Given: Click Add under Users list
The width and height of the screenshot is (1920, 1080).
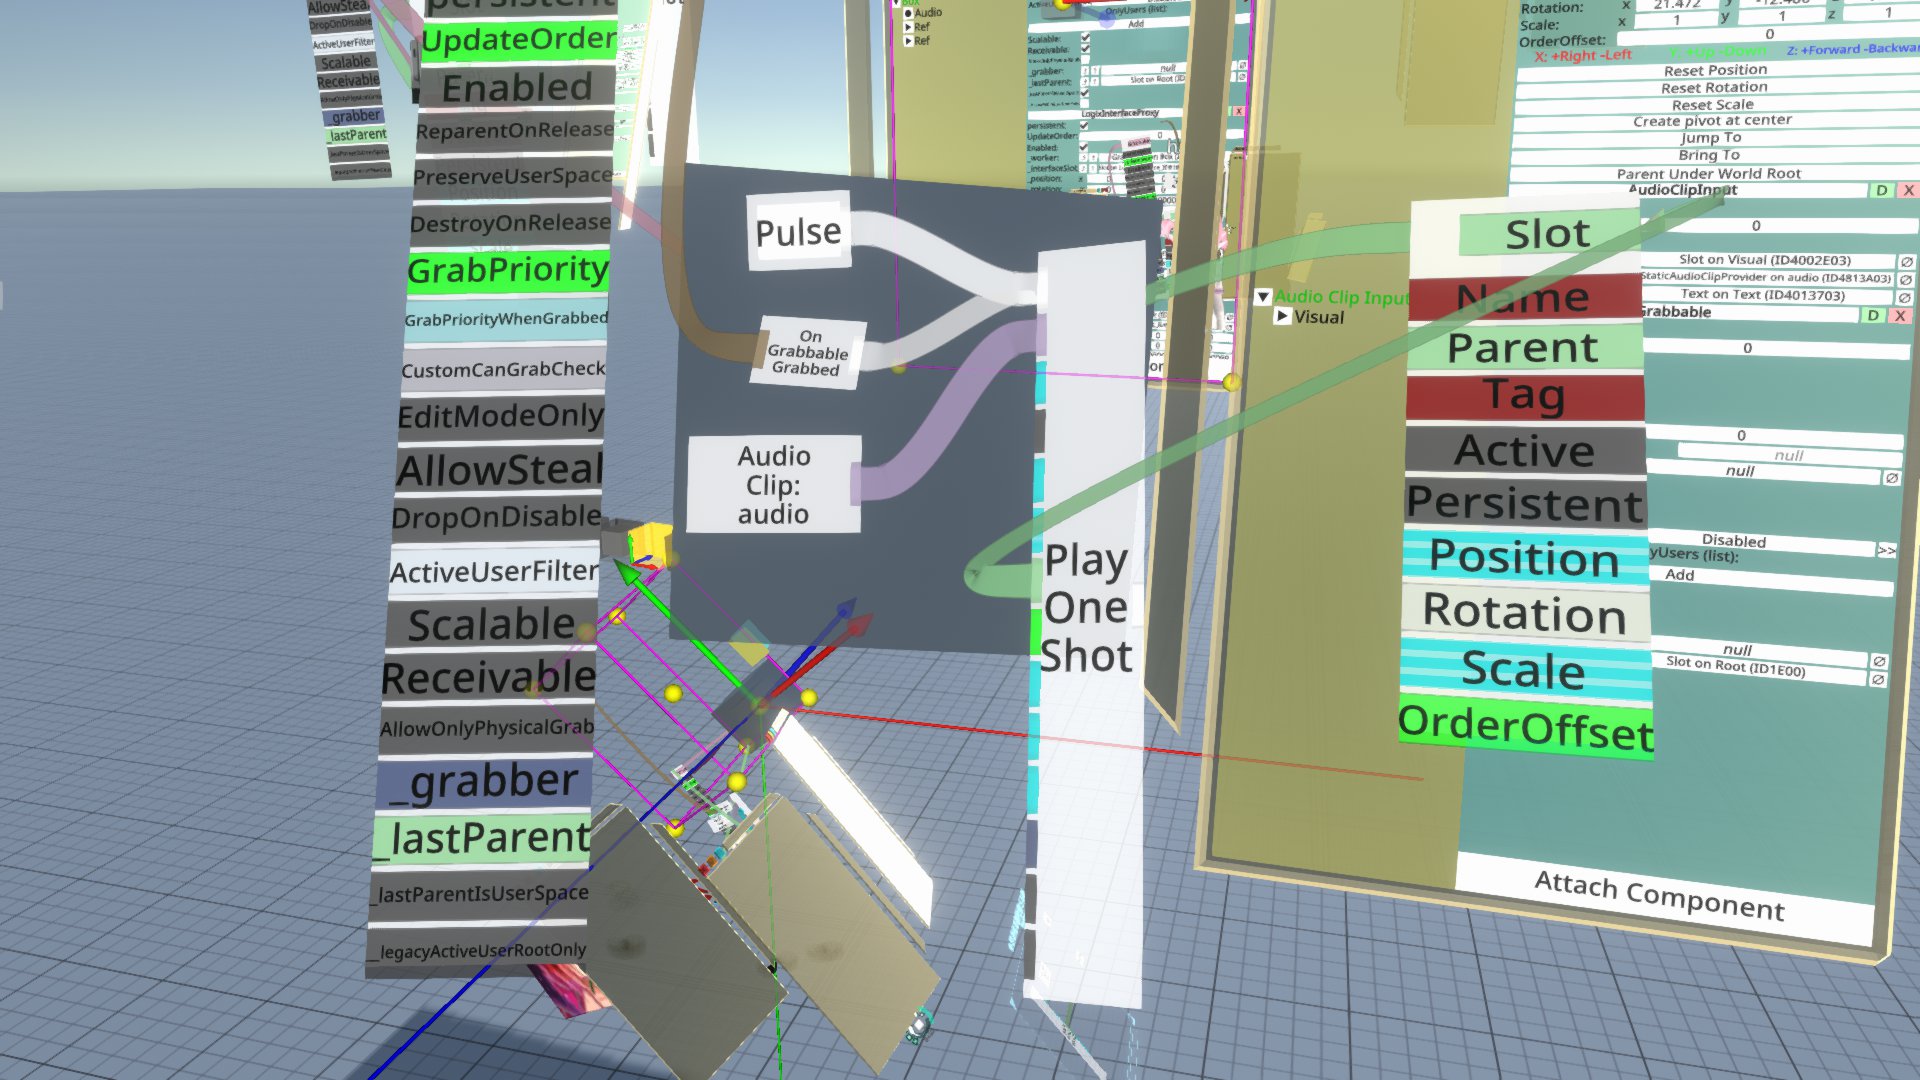Looking at the screenshot, I should point(1770,579).
